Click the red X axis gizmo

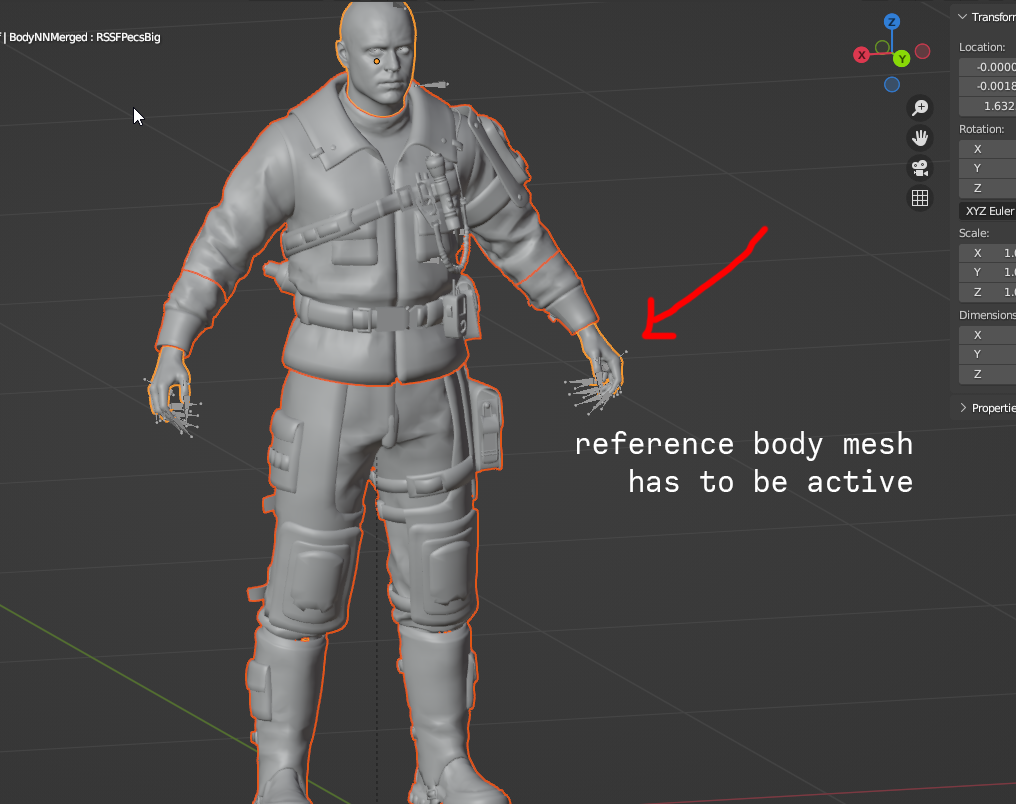tap(861, 55)
